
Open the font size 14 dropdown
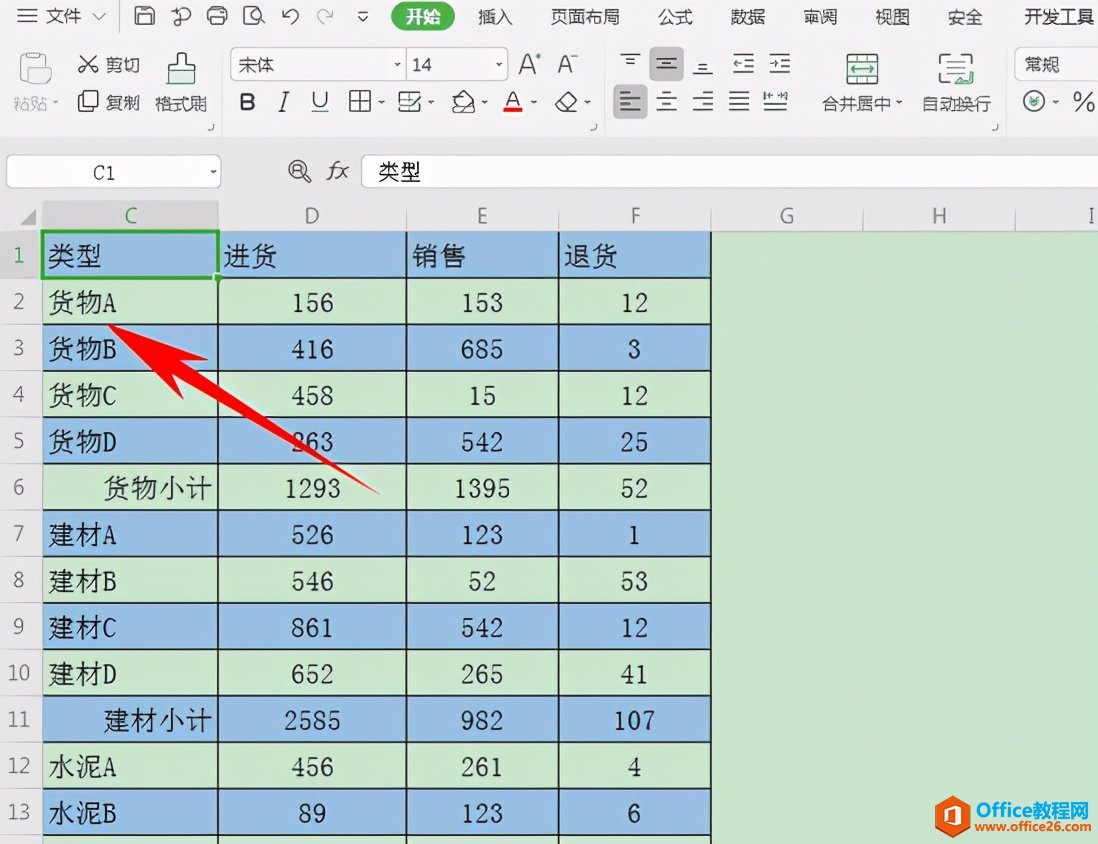[x=499, y=64]
